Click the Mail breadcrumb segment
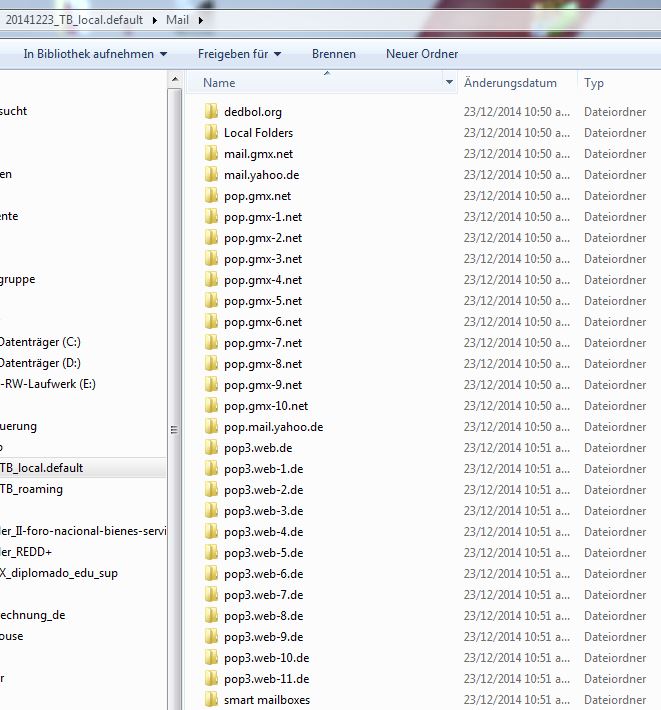661x710 pixels. click(177, 20)
